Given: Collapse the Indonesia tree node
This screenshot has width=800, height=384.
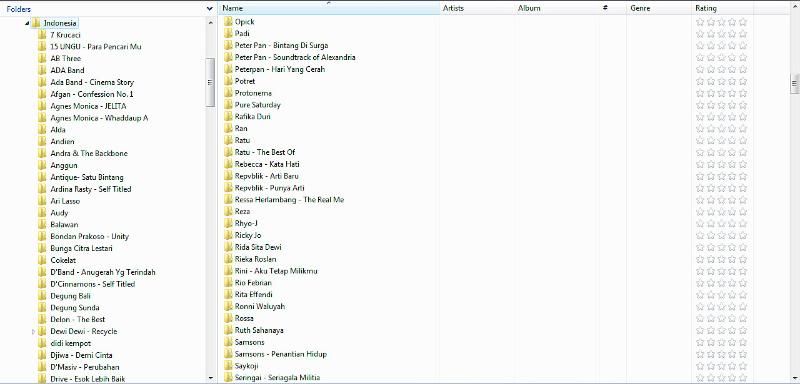Looking at the screenshot, I should [x=27, y=23].
